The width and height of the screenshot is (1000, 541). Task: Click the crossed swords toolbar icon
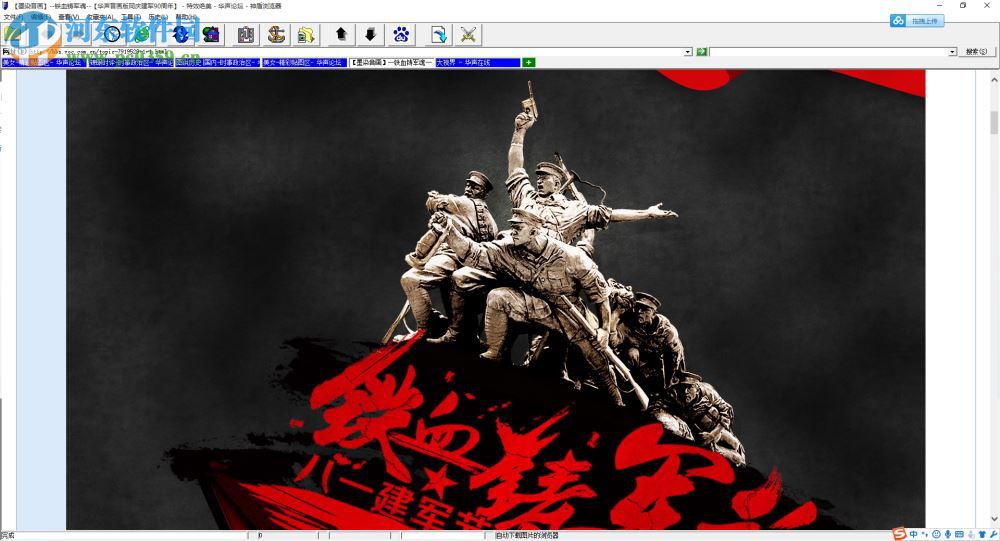[469, 34]
